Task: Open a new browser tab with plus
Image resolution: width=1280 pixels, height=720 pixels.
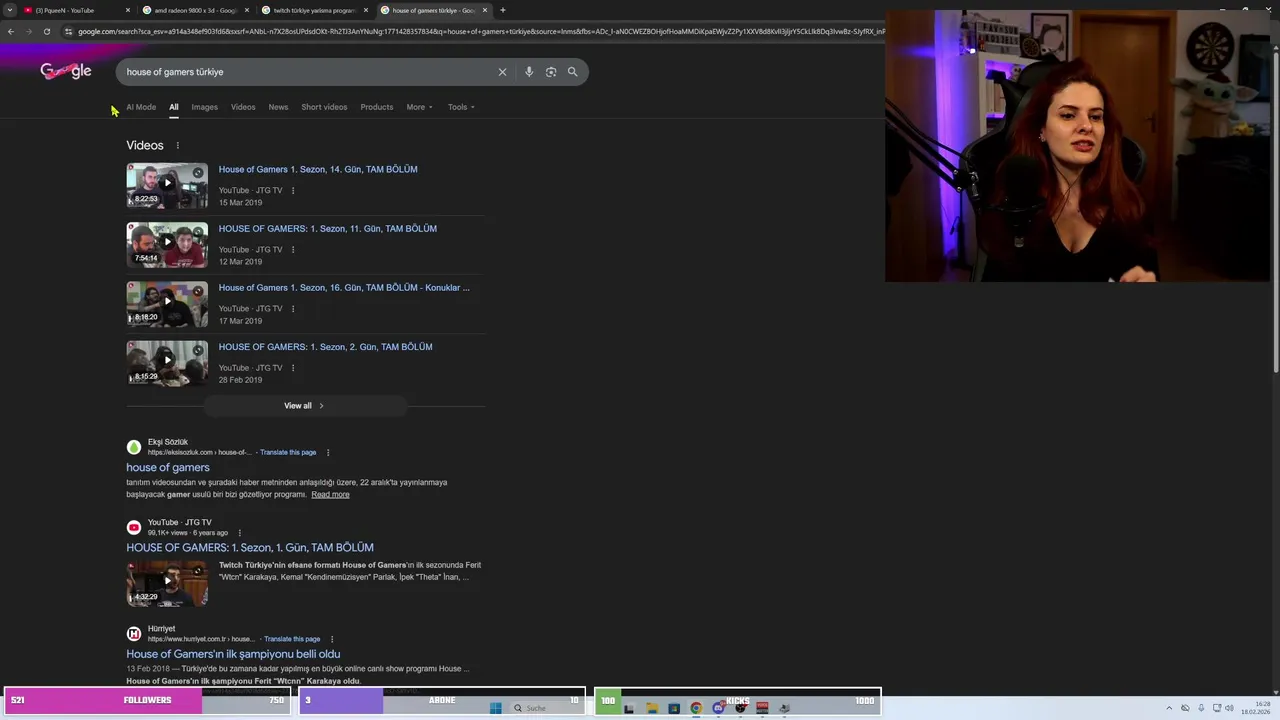Action: [502, 10]
